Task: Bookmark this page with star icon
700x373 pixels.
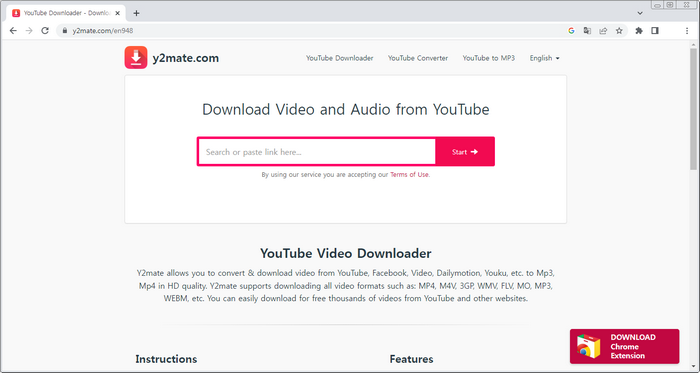Action: click(x=619, y=31)
